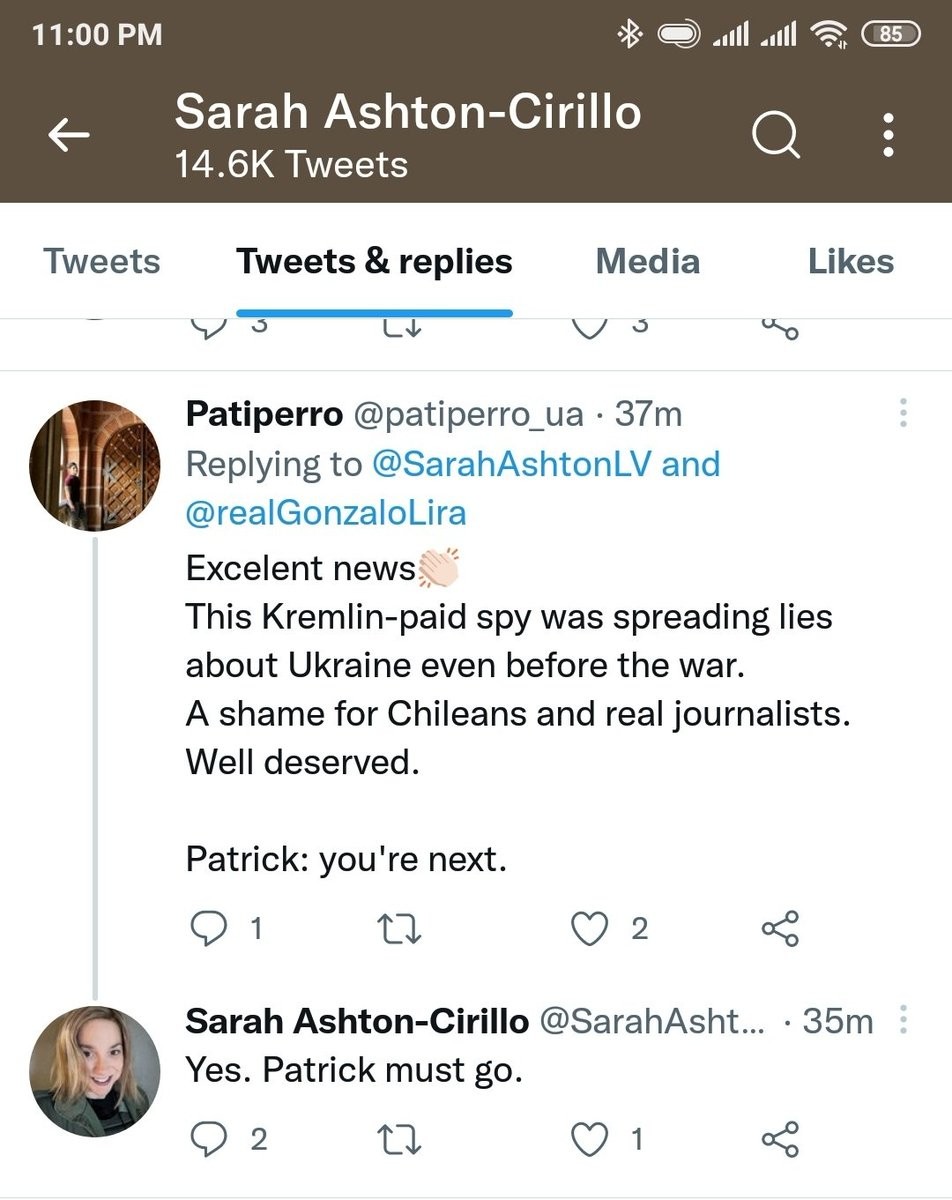The height and width of the screenshot is (1200, 952).
Task: Tap Sarah Ashton-Cirillo's avatar photo
Action: [x=95, y=1071]
